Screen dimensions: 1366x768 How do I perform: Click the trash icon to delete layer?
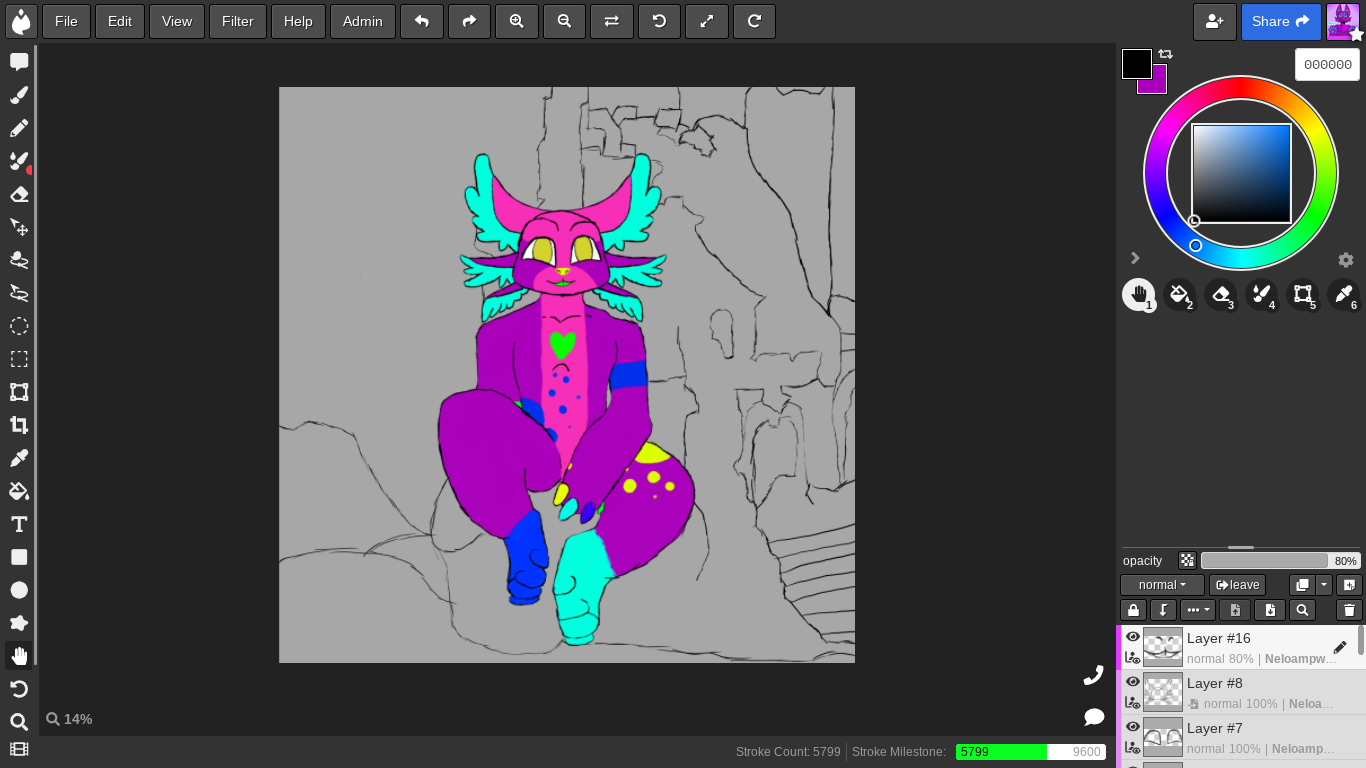pos(1349,610)
